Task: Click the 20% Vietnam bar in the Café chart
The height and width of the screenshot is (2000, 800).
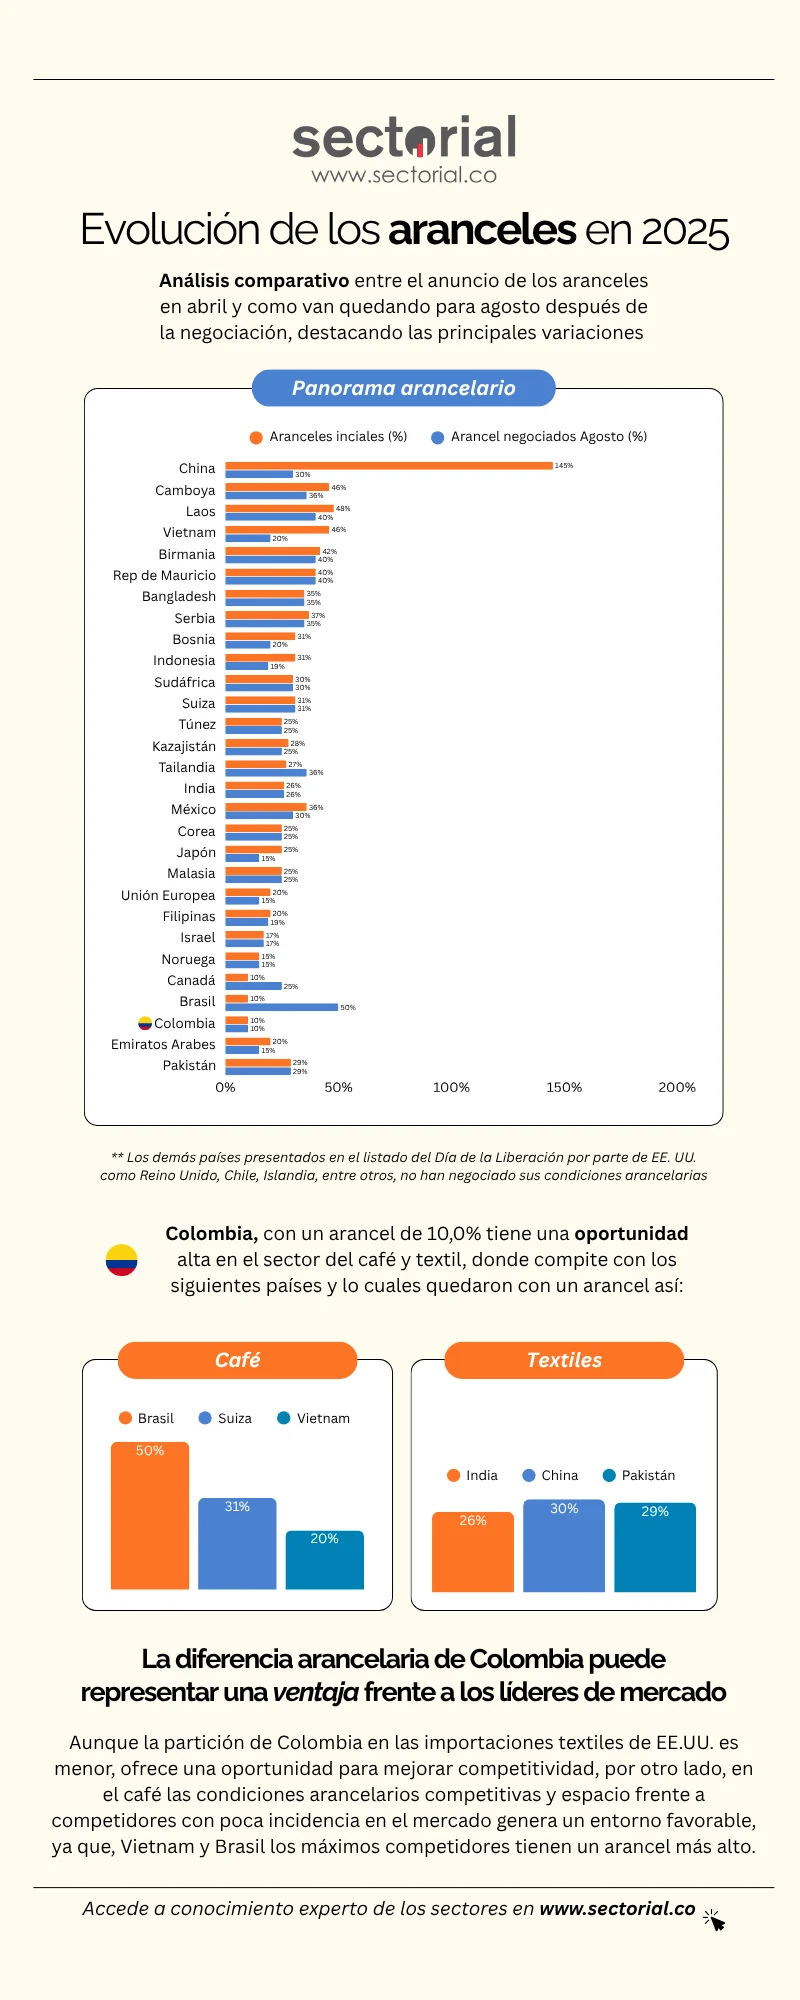Action: click(324, 1560)
